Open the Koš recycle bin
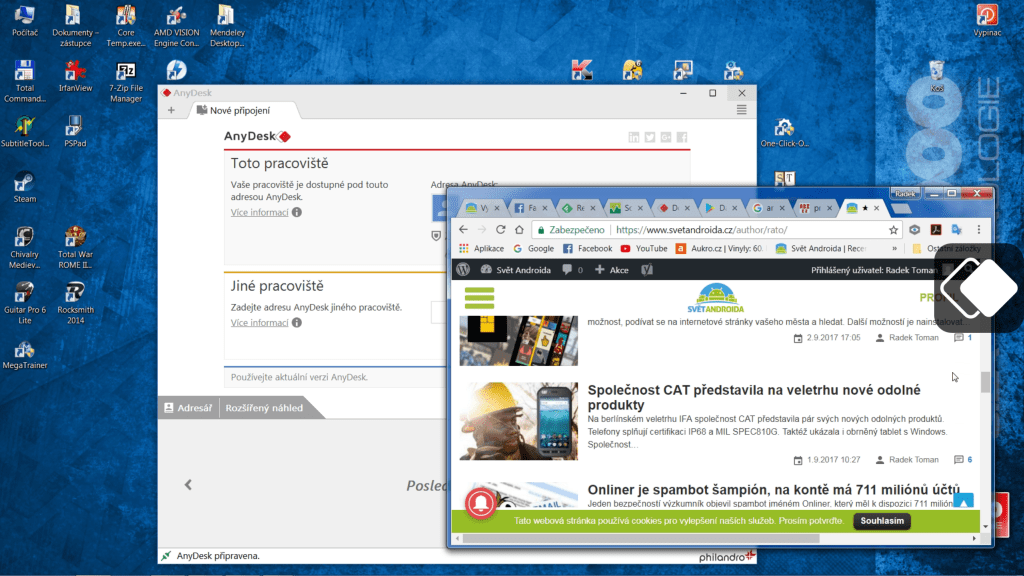 tap(936, 76)
